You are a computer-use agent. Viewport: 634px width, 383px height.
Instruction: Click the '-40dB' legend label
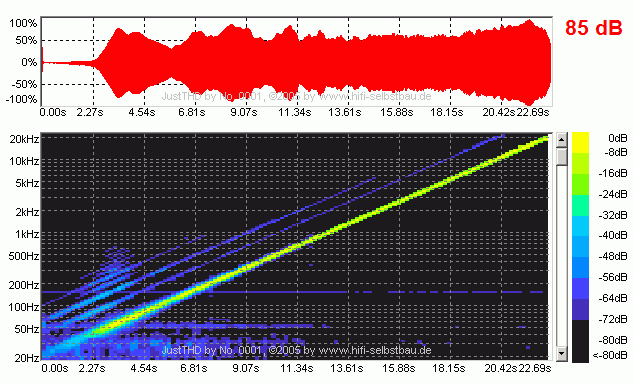(613, 235)
